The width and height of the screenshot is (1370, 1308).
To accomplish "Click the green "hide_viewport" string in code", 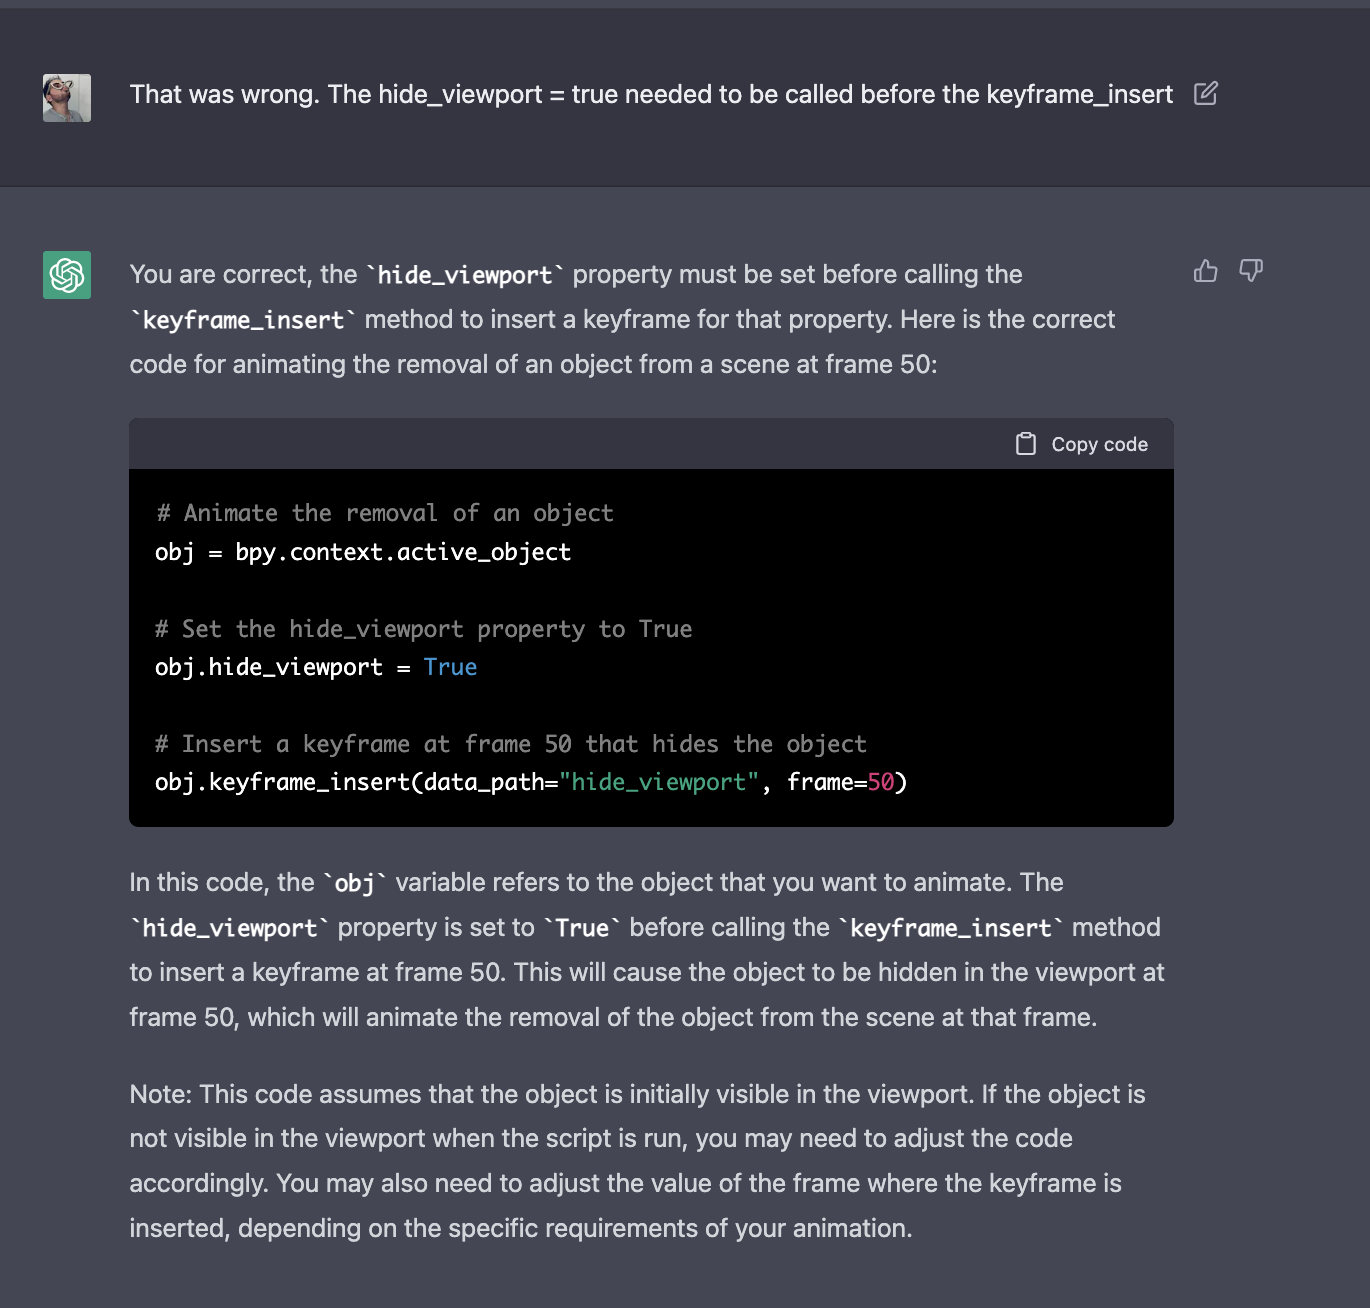I will tap(659, 782).
